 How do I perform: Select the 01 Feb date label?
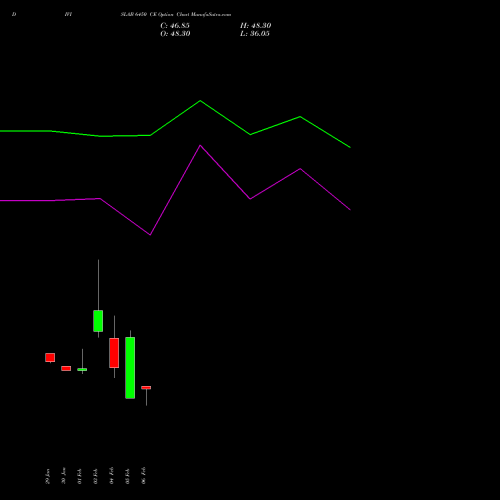point(80,476)
